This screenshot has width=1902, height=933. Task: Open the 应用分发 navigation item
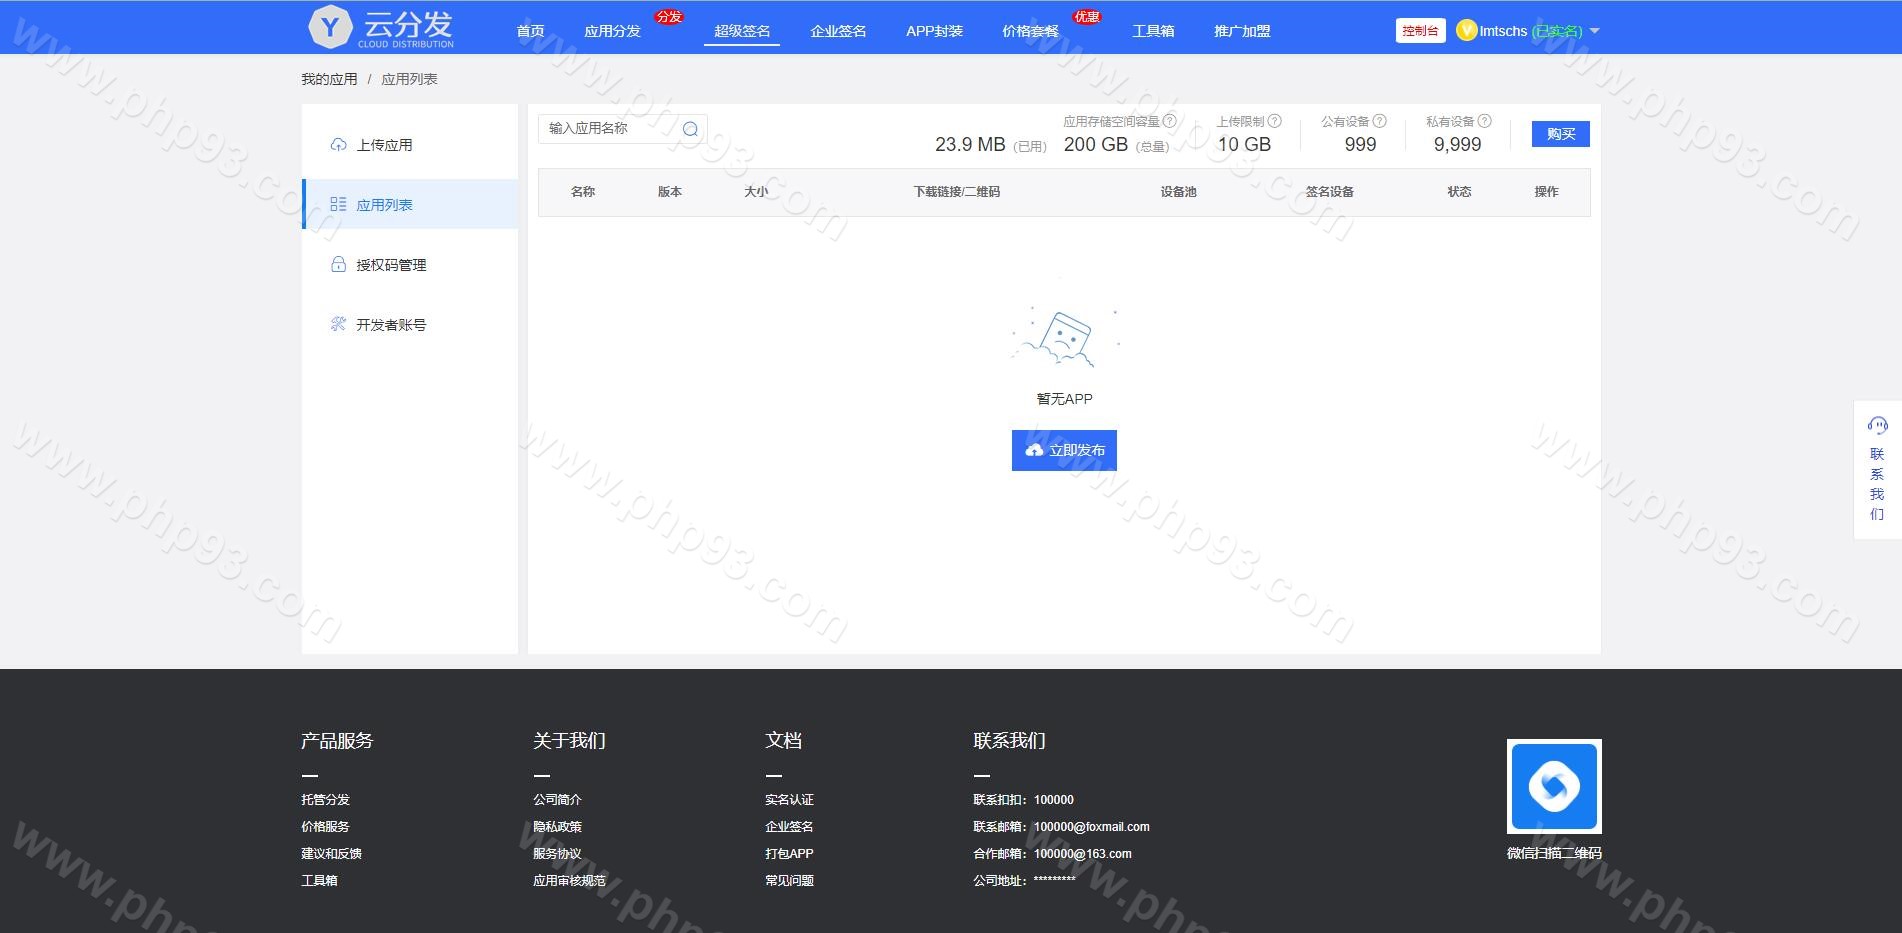point(612,31)
